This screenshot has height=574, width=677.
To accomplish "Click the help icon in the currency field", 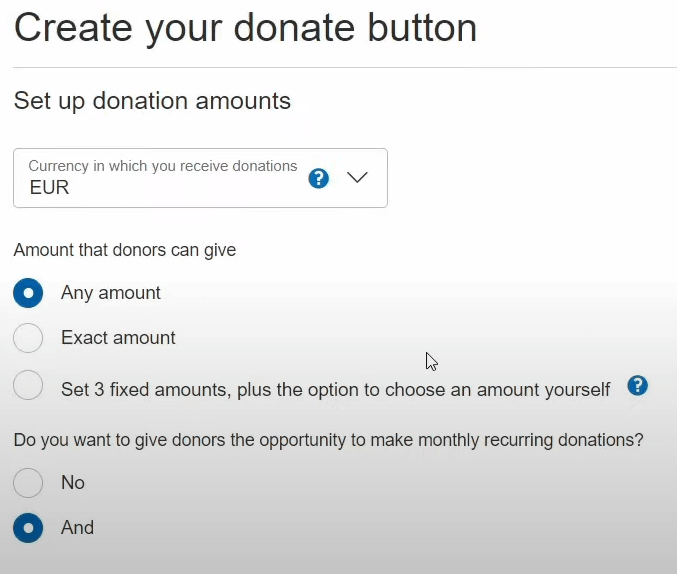I will click(x=319, y=178).
